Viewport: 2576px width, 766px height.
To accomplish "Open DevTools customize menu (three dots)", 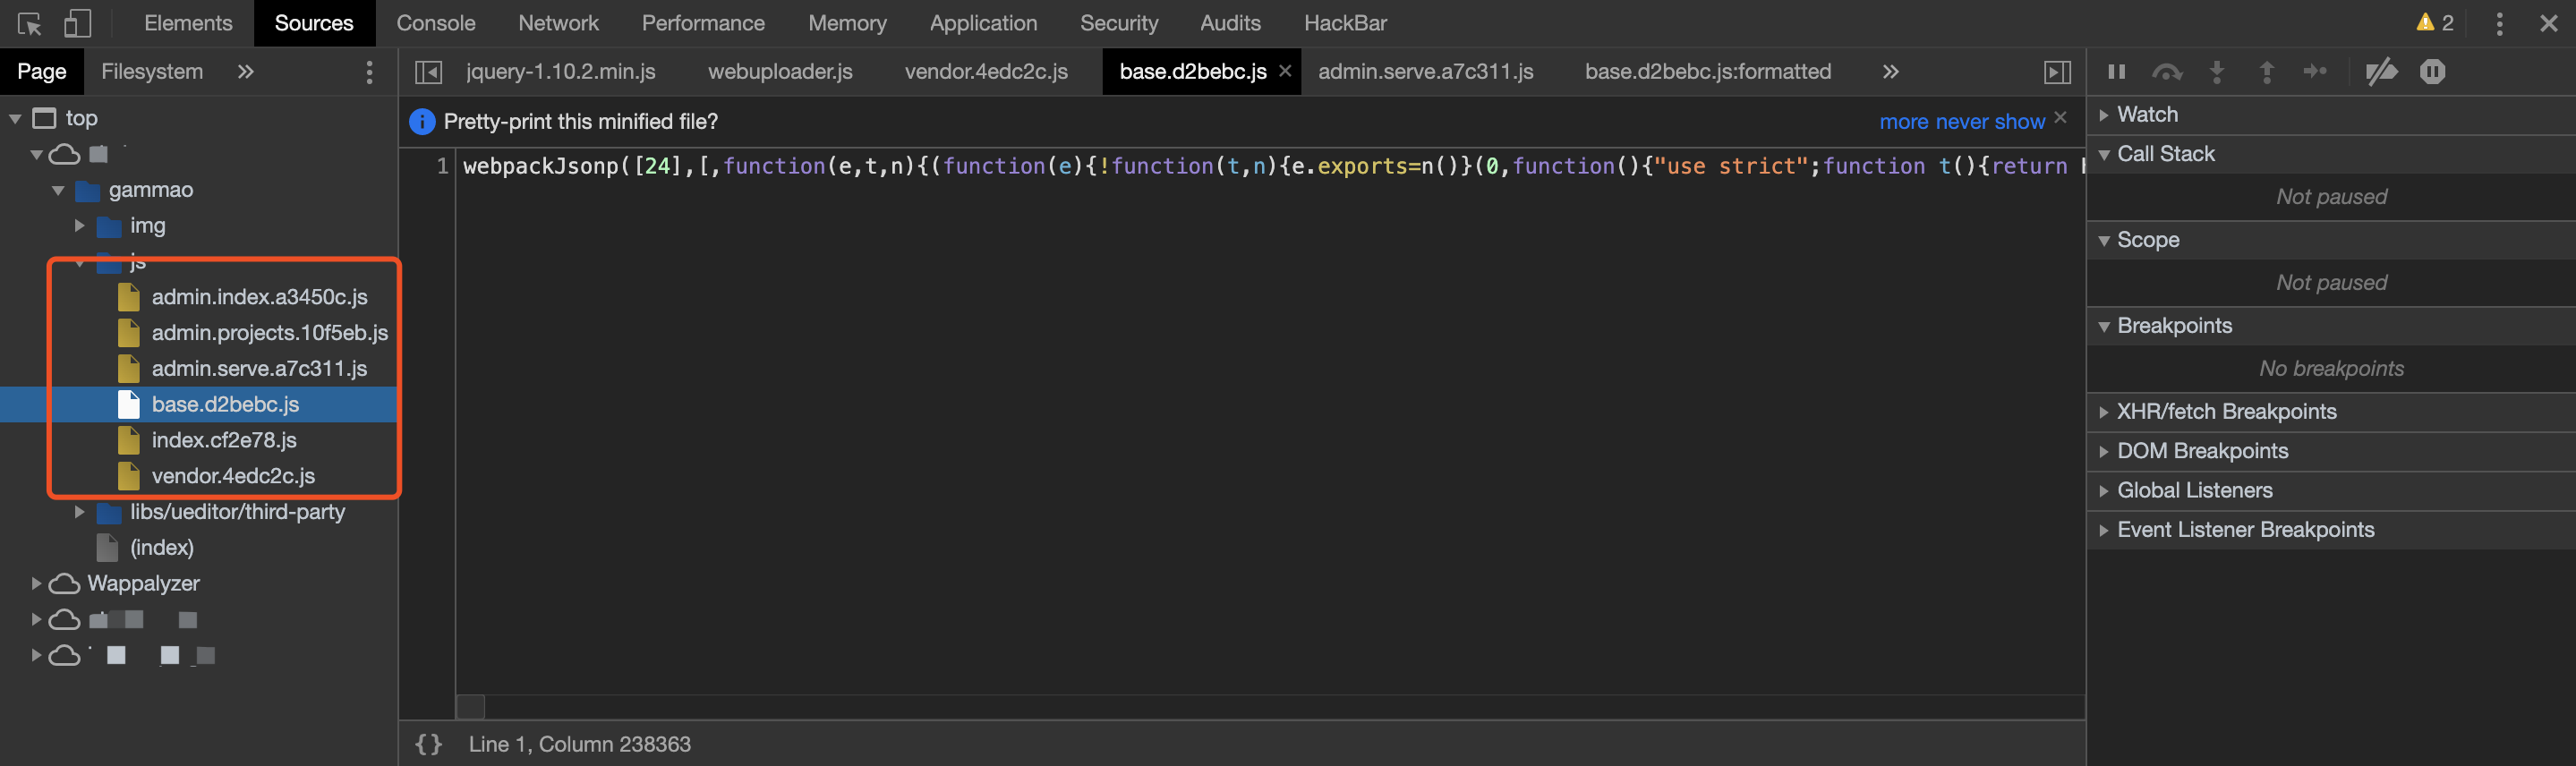I will pyautogui.click(x=2499, y=23).
